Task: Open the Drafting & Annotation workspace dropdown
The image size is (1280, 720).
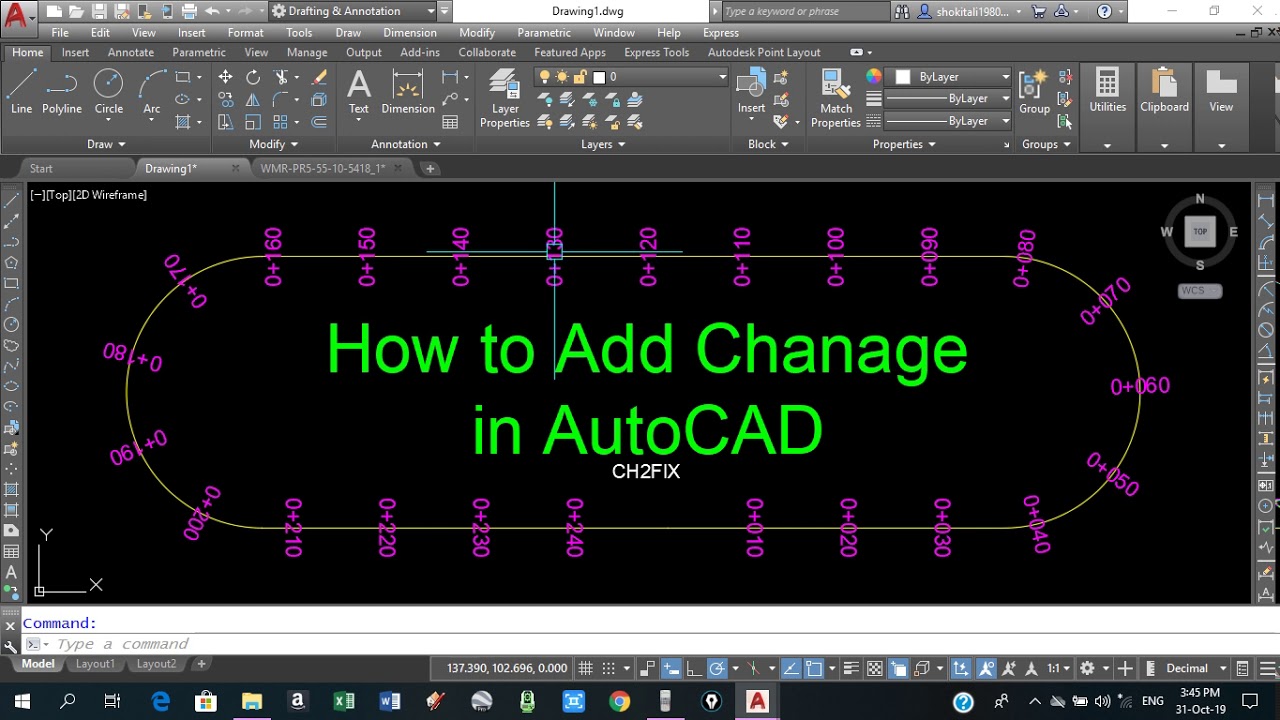Action: coord(354,11)
